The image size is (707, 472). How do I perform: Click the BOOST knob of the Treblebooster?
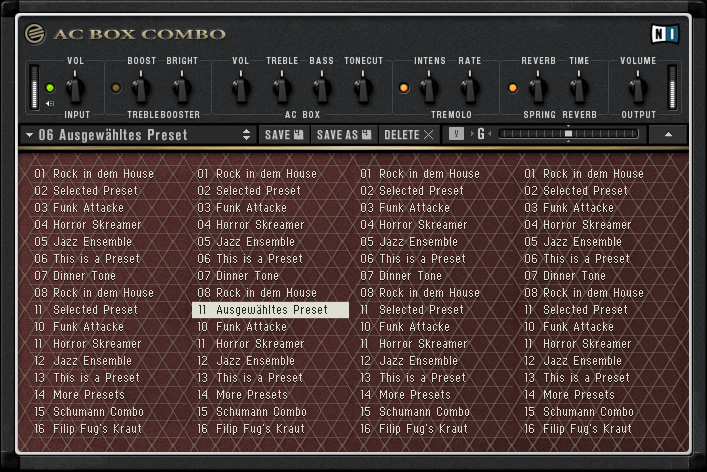[141, 88]
